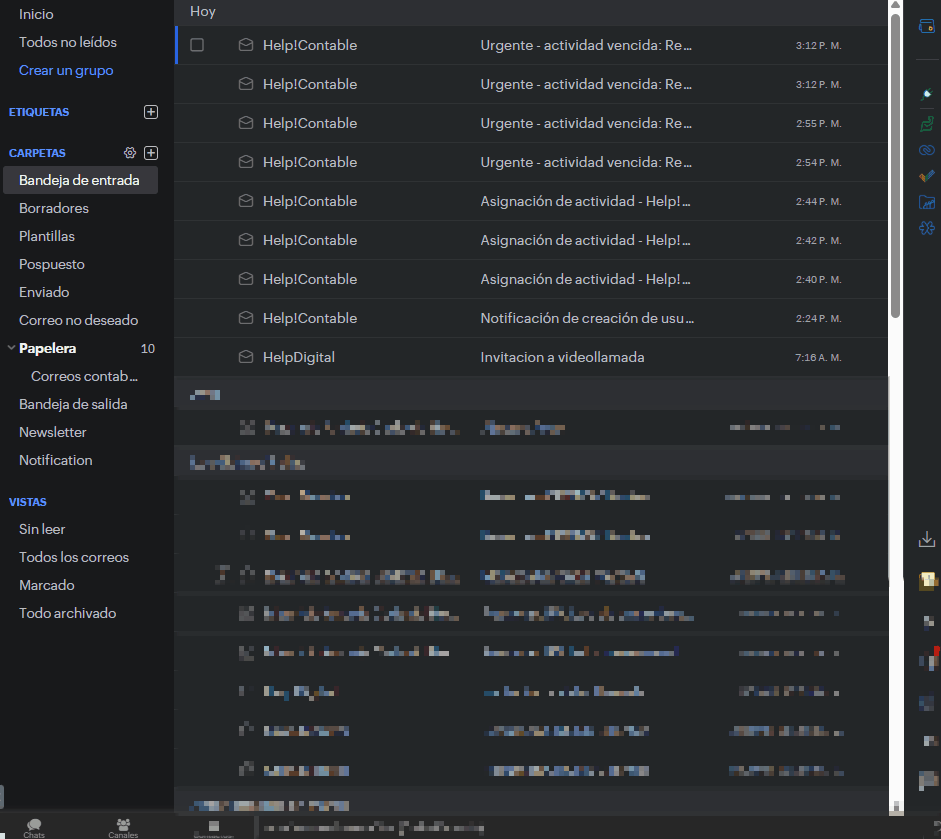Open the green signature app icon in sidebar

pos(927,124)
